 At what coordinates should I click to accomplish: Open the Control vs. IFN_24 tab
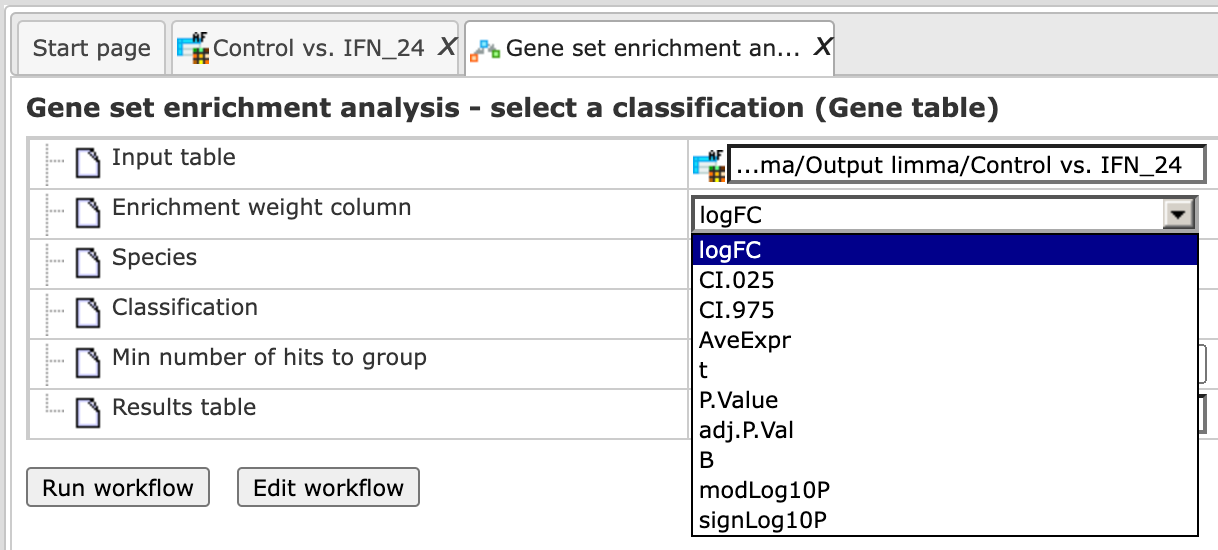tap(319, 48)
